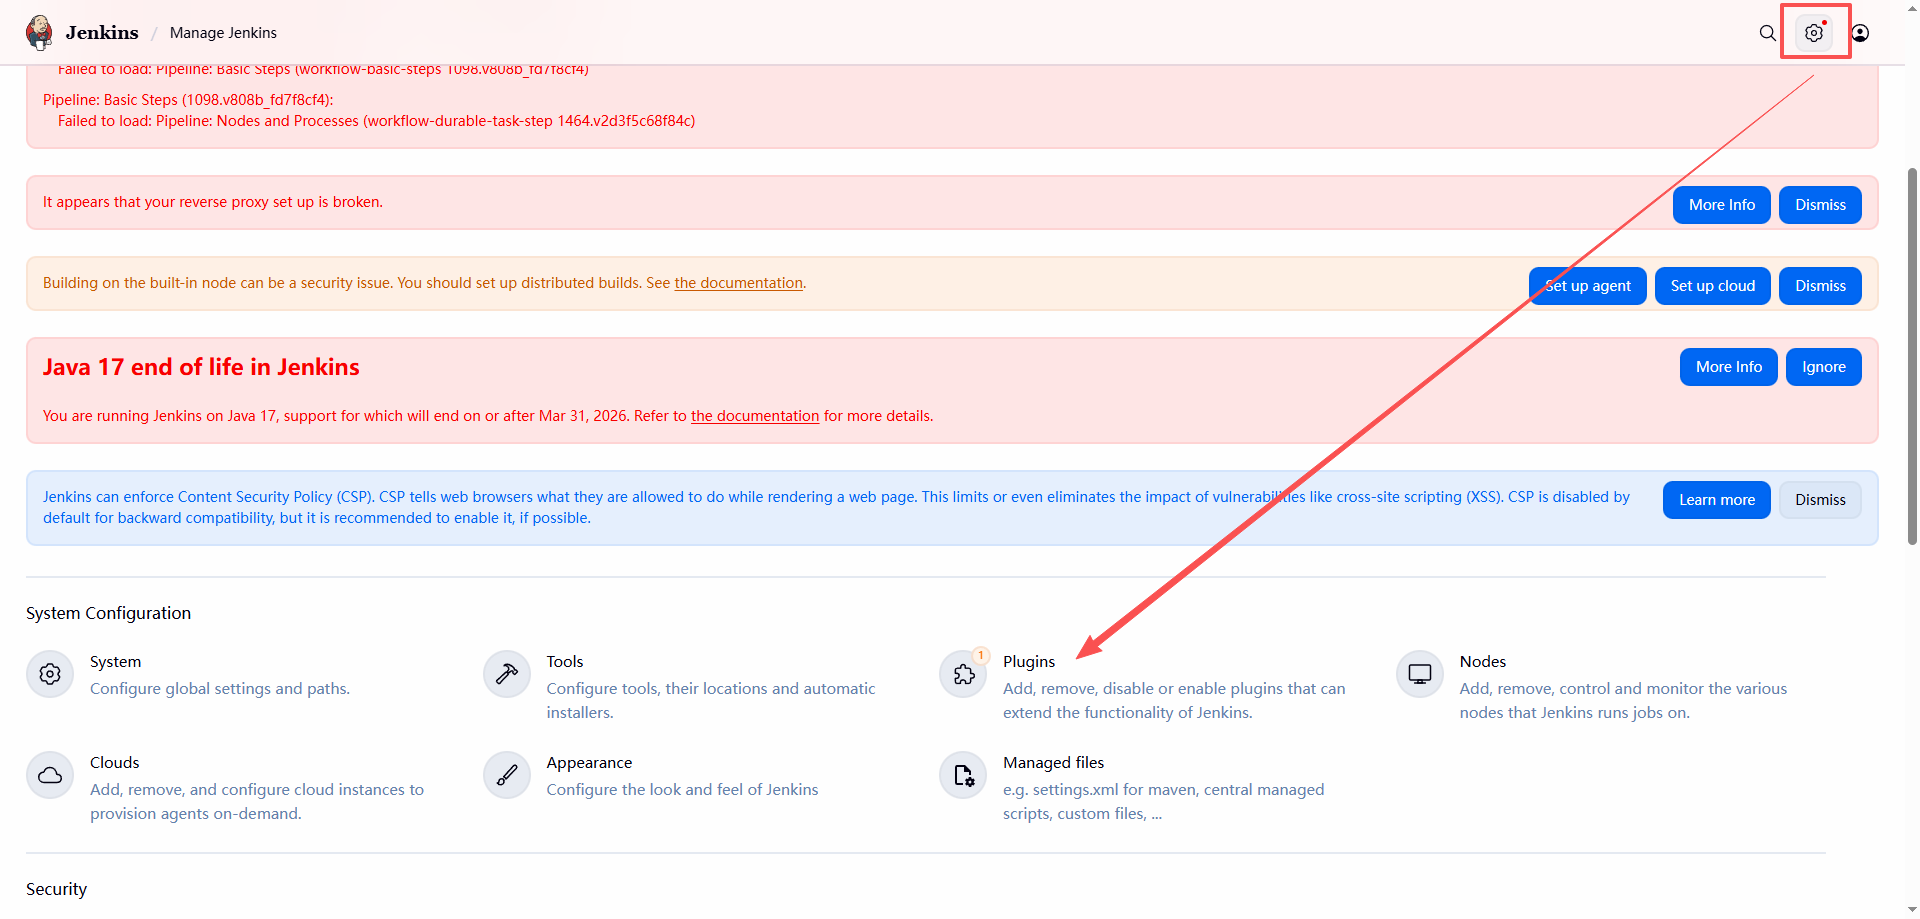Screen dimensions: 1920x919
Task: Open the documentation link for distributed builds
Action: (x=739, y=283)
